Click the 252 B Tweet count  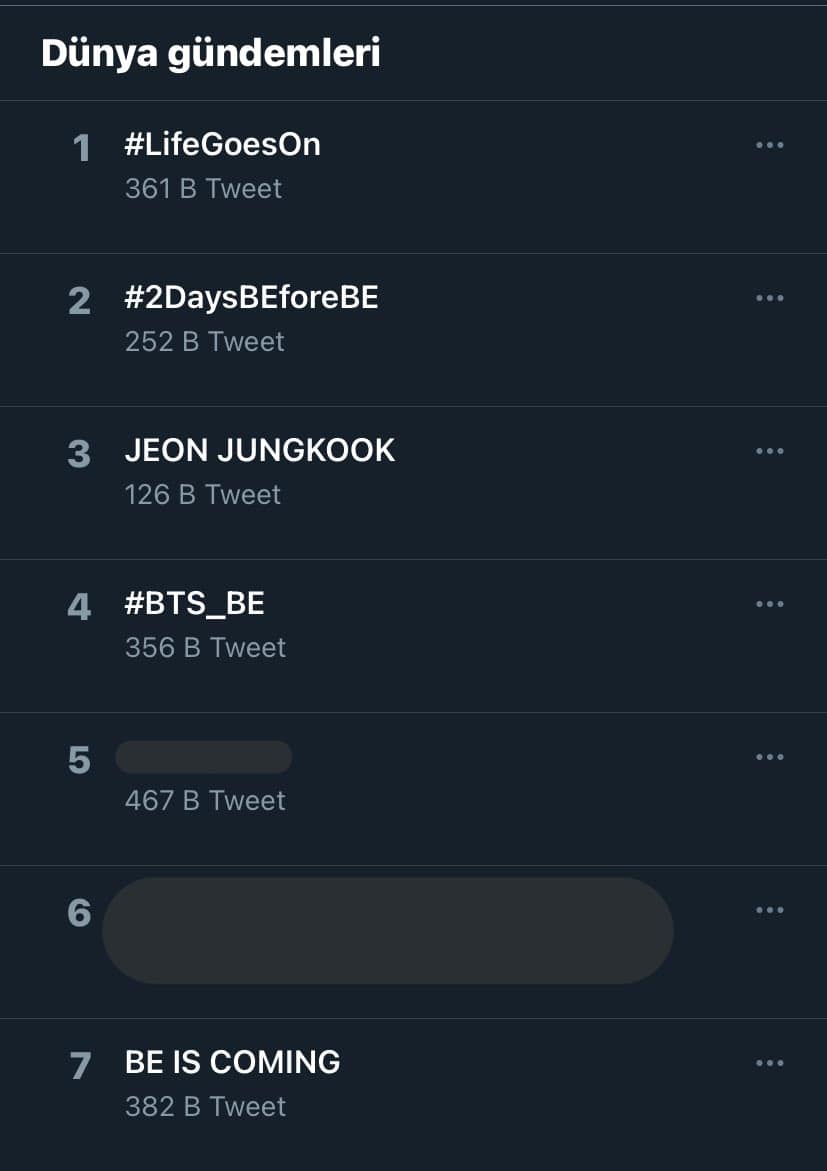204,341
